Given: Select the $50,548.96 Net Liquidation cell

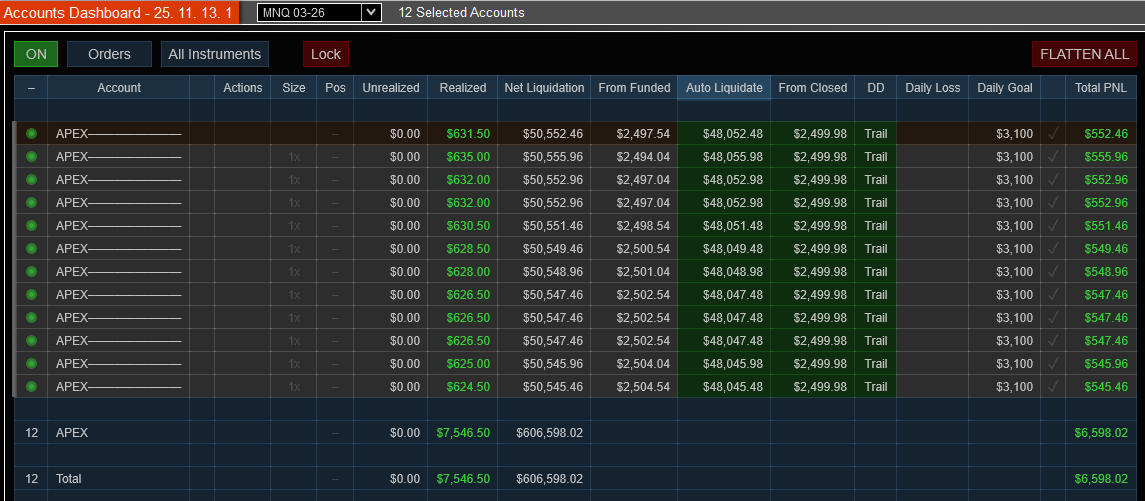Looking at the screenshot, I should 544,272.
